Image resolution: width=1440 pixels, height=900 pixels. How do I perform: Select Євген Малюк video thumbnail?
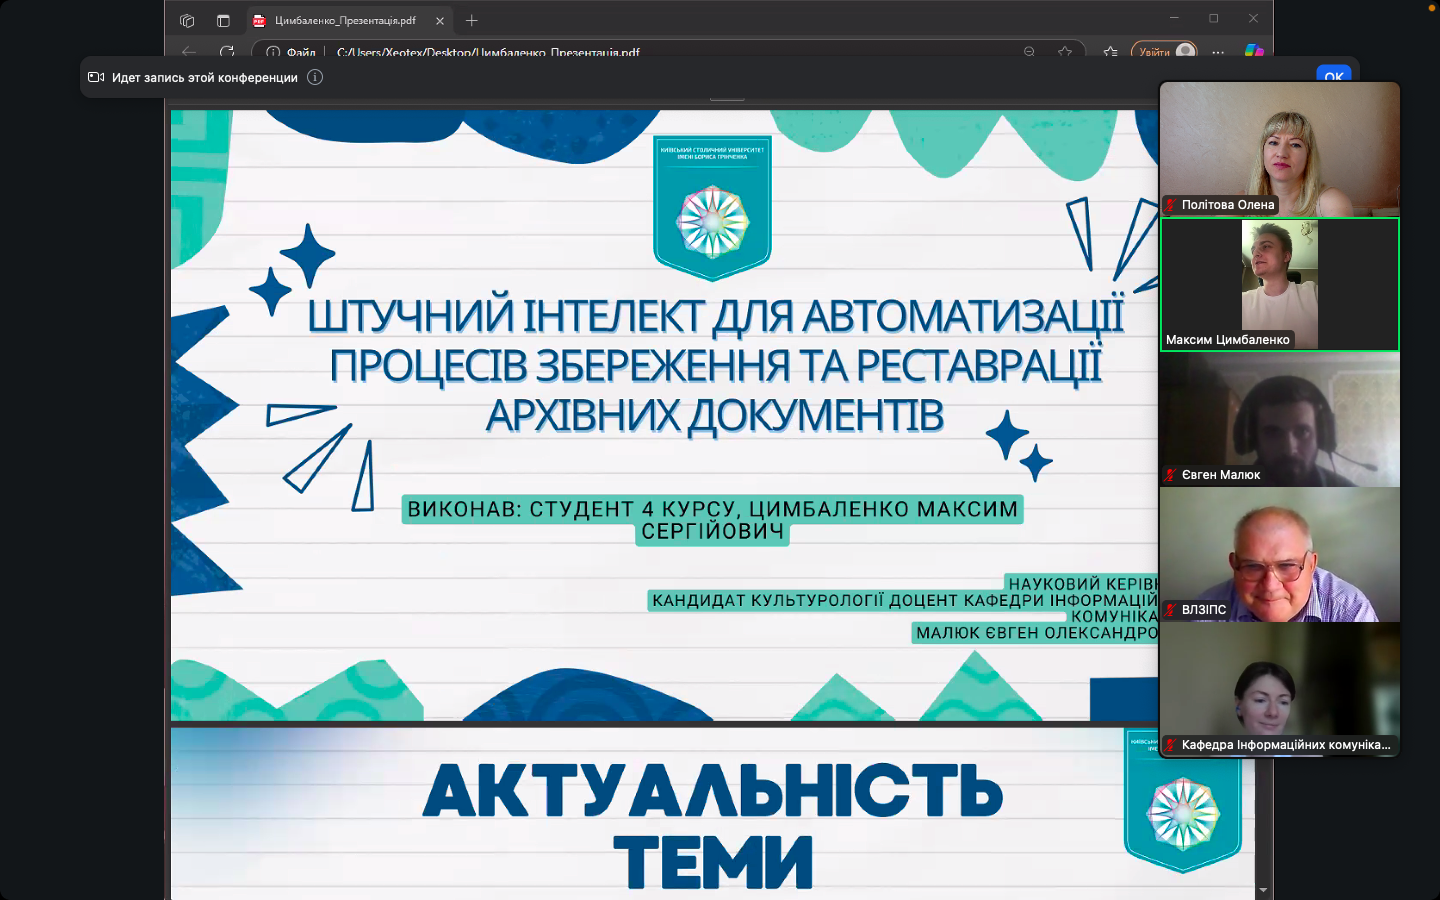(x=1280, y=420)
